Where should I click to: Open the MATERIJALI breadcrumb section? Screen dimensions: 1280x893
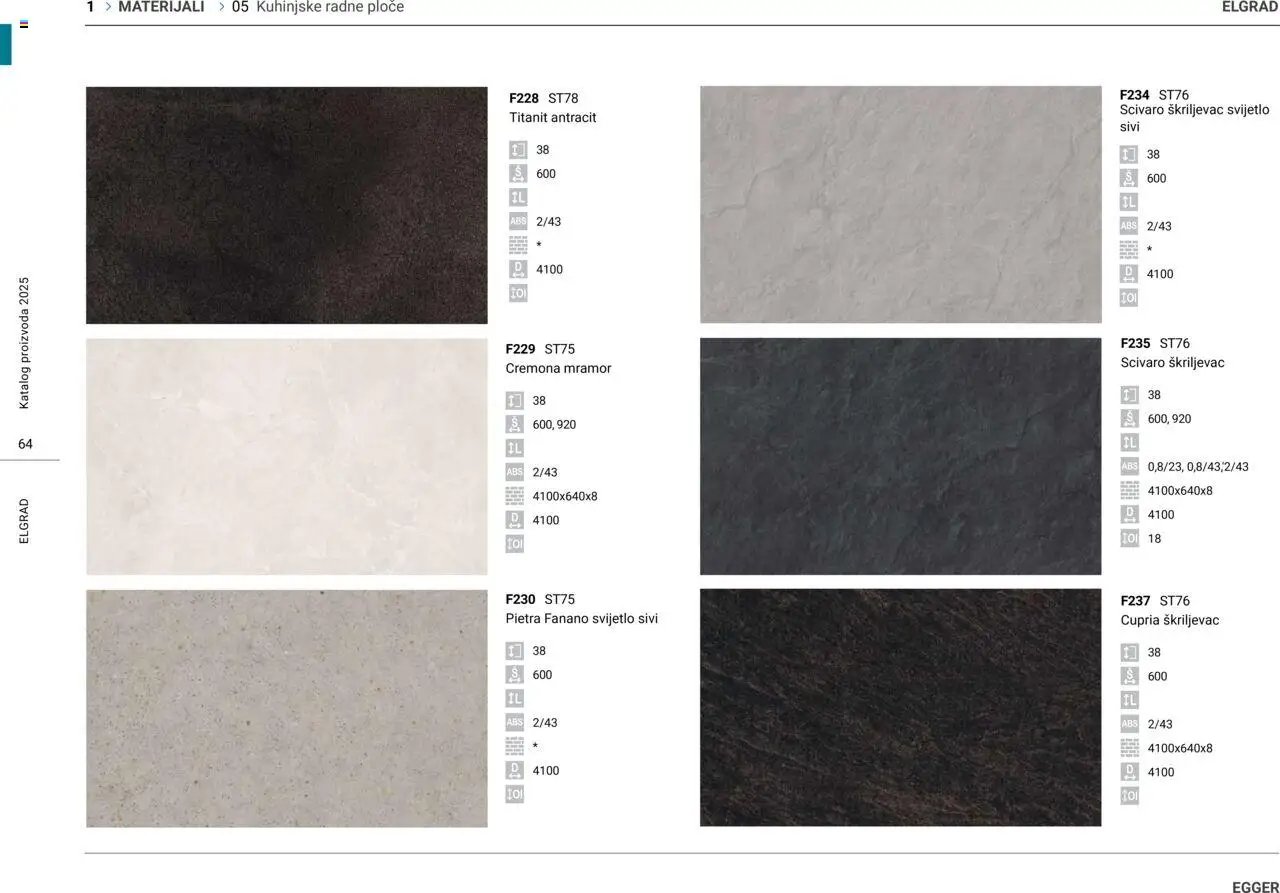[161, 7]
